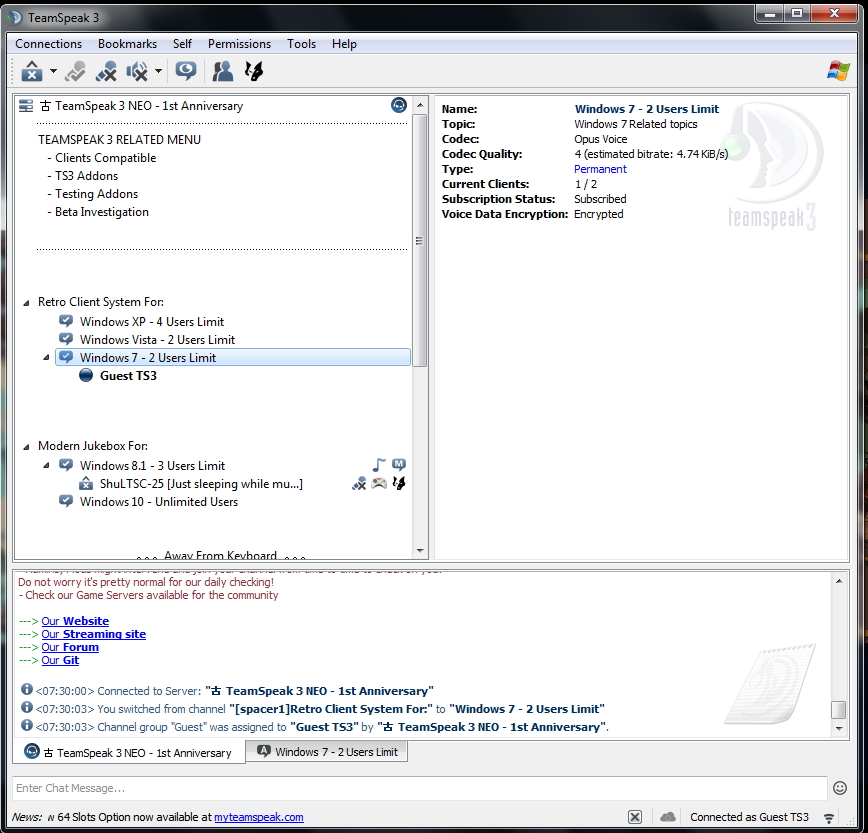Open the Our Forum link
This screenshot has width=868, height=833.
click(x=70, y=647)
